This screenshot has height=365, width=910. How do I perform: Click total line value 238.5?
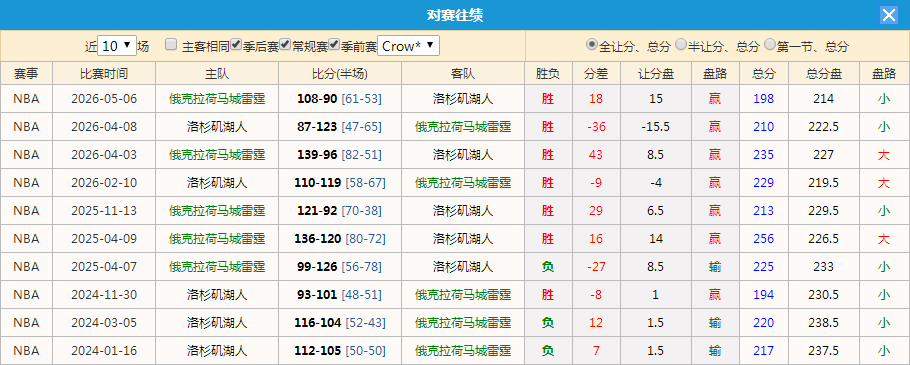point(824,323)
